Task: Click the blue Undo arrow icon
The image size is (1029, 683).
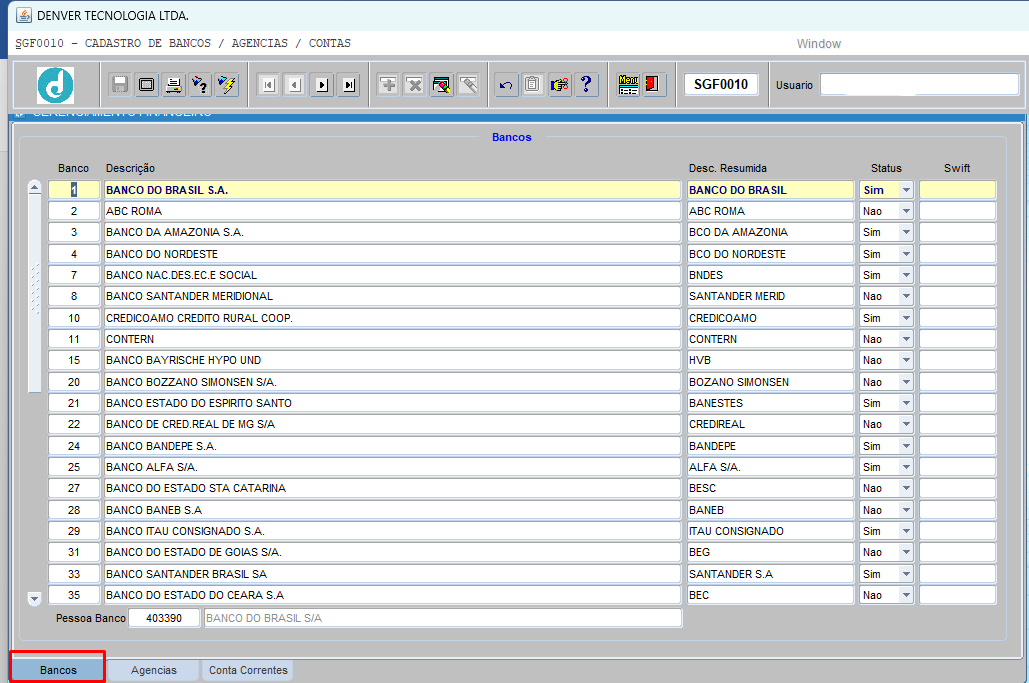Action: (x=506, y=85)
